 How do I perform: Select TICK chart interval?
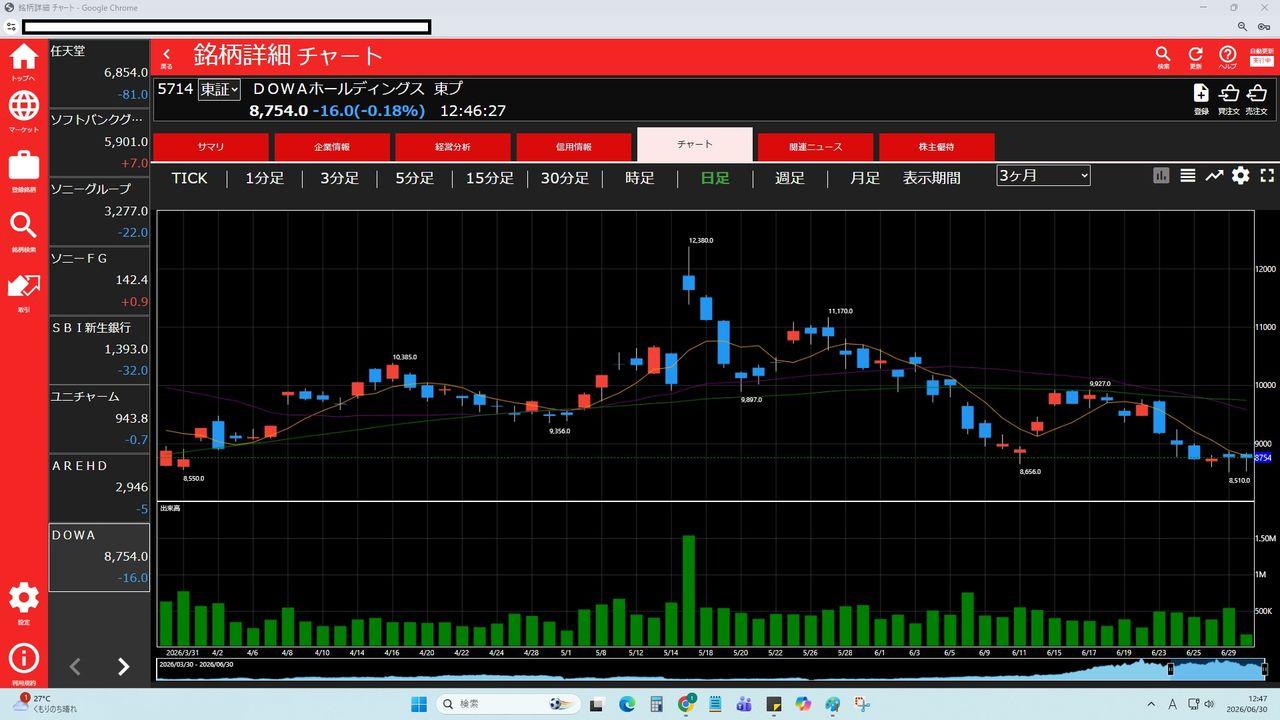(189, 178)
